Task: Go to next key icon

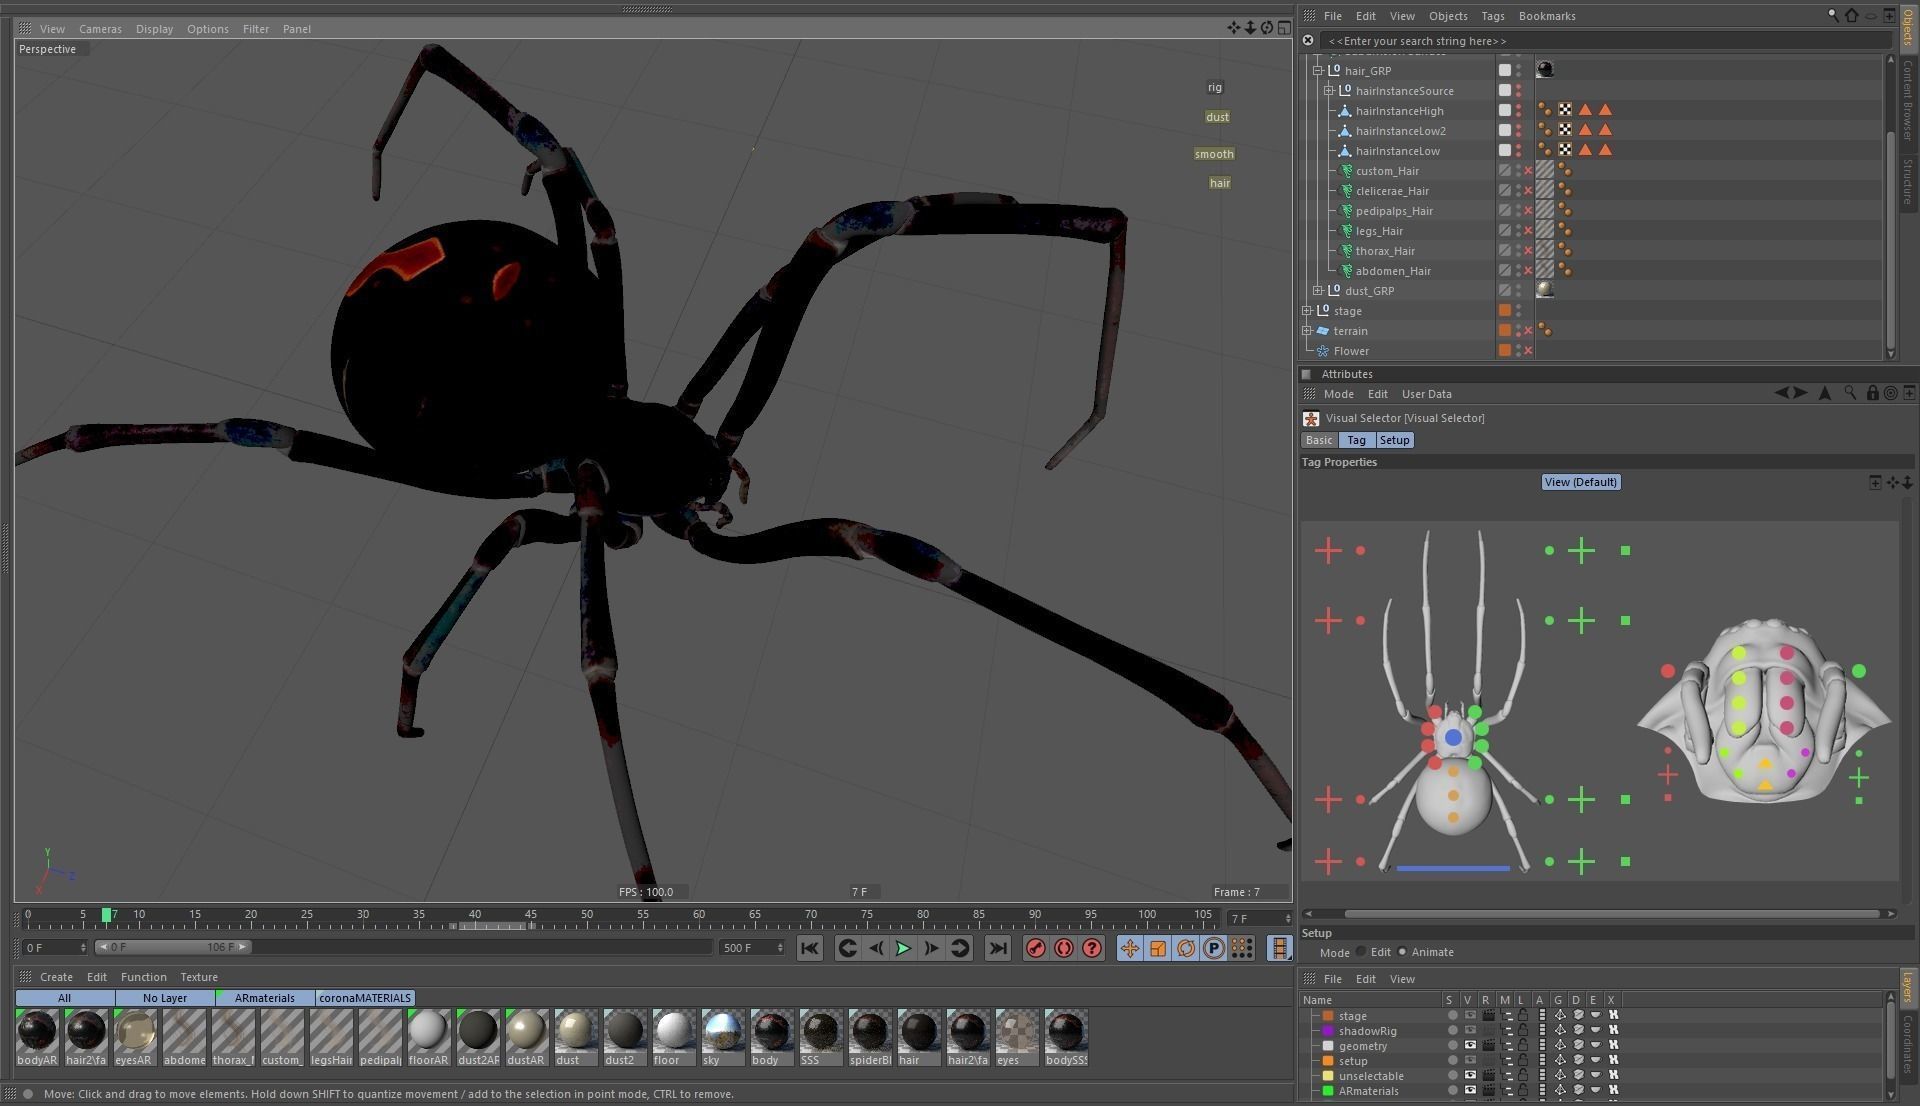Action: [959, 948]
